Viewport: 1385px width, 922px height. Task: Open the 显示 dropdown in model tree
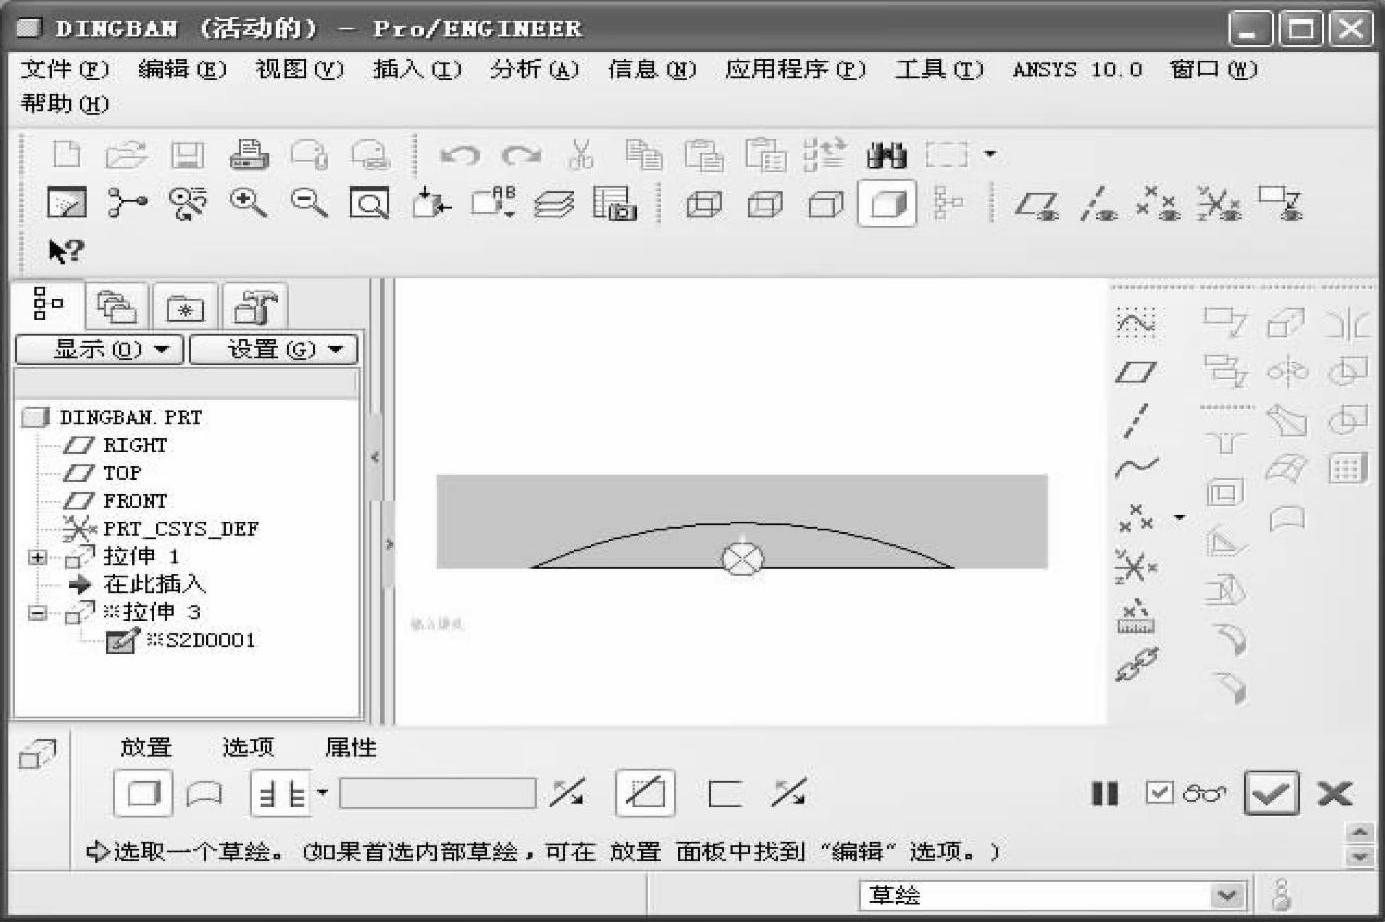pos(99,349)
